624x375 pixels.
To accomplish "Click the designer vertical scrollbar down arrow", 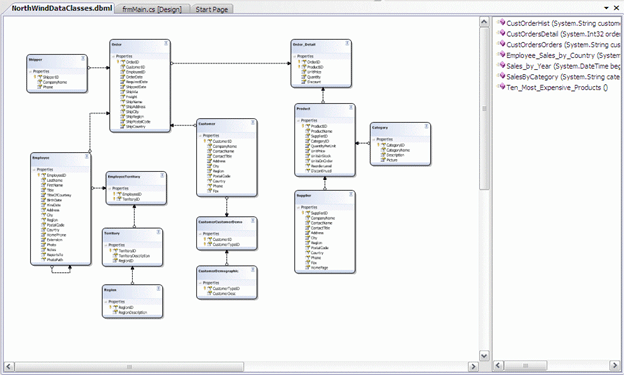I will click(484, 355).
